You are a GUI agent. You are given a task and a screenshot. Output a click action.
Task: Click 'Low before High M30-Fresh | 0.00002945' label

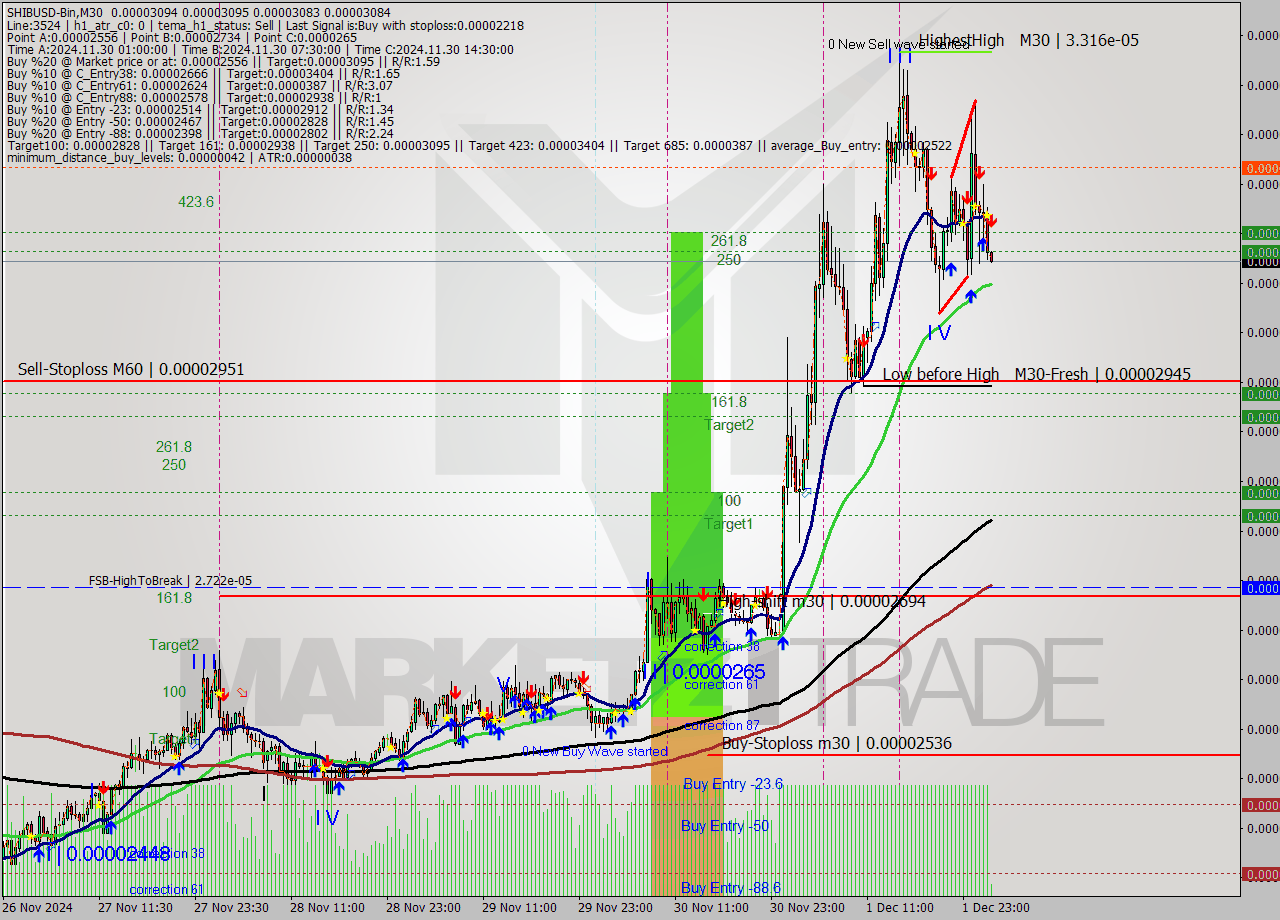click(1037, 374)
